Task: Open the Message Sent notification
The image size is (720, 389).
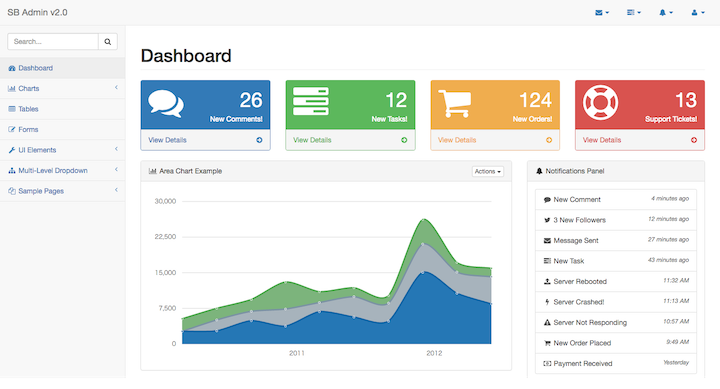Action: coord(616,241)
